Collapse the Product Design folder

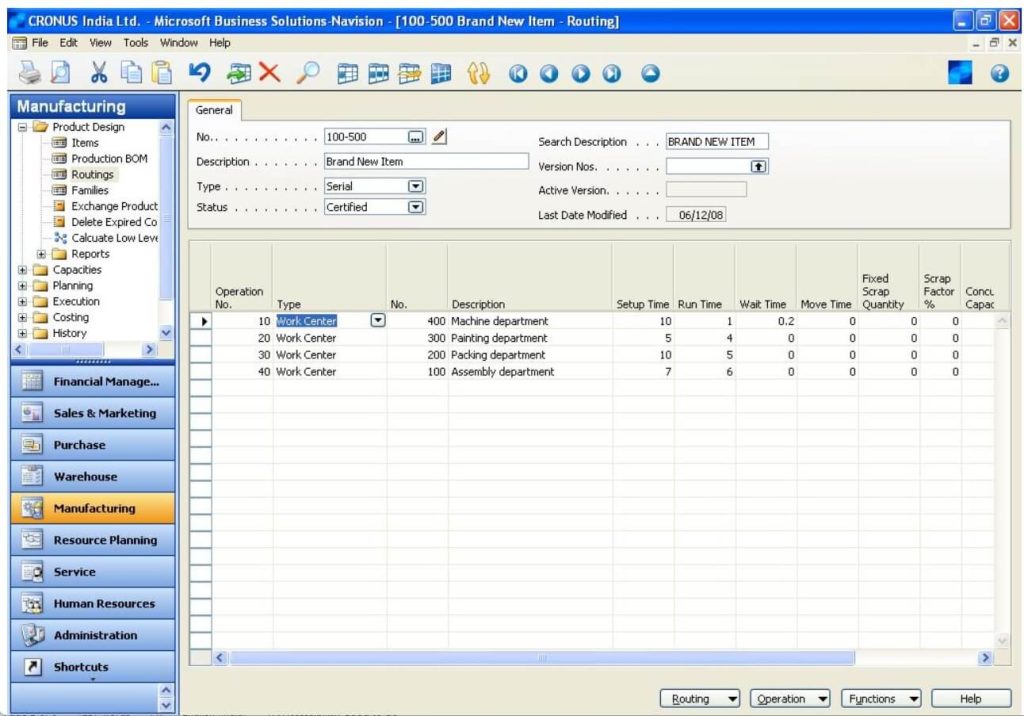click(x=22, y=127)
